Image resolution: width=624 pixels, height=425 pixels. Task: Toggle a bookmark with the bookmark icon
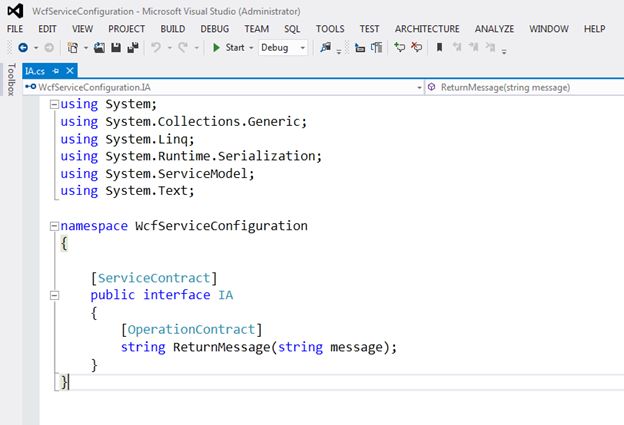click(439, 48)
